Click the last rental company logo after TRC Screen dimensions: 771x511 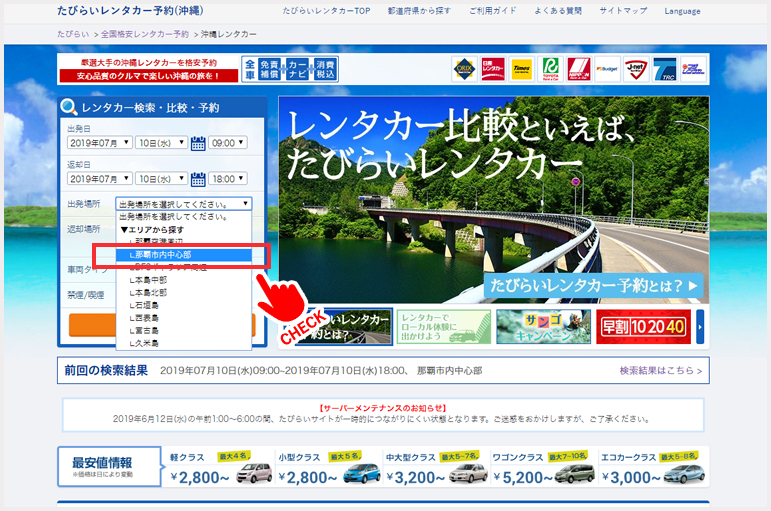[x=693, y=68]
